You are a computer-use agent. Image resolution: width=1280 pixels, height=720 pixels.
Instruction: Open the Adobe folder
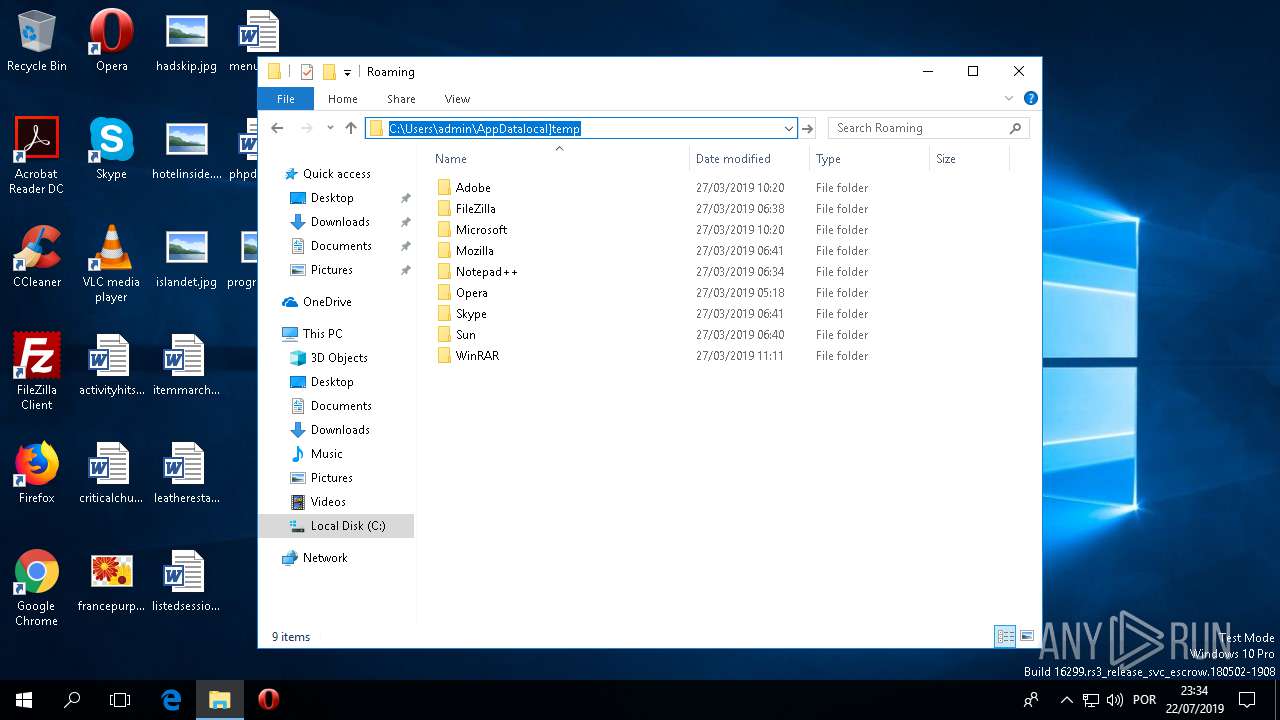pyautogui.click(x=472, y=188)
